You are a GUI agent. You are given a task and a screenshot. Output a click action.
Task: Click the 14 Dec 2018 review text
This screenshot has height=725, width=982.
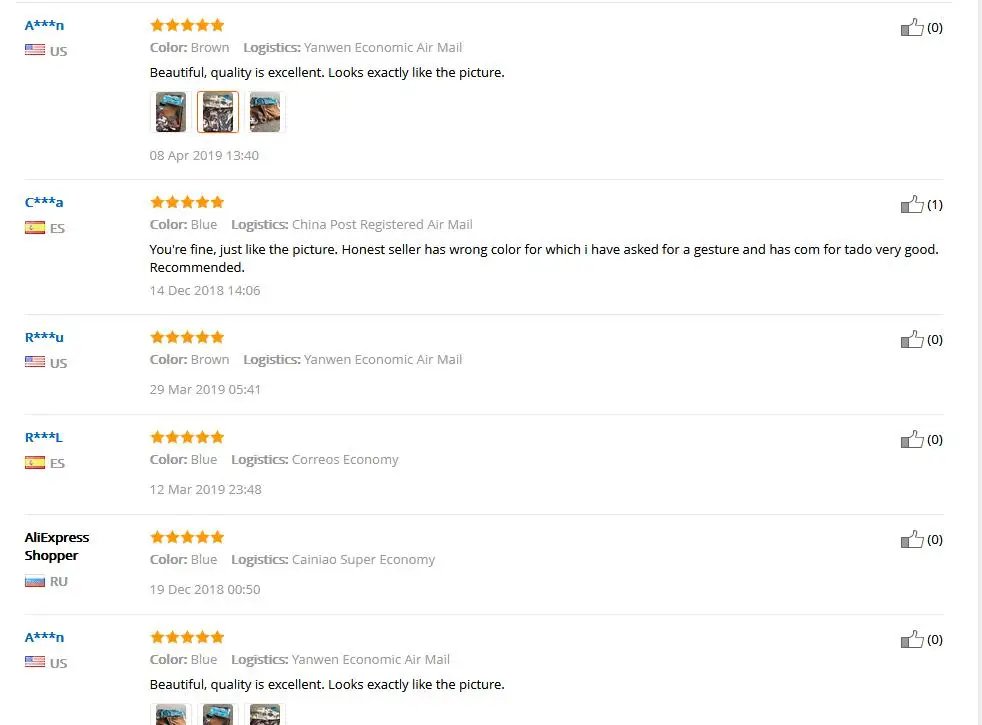pos(544,259)
